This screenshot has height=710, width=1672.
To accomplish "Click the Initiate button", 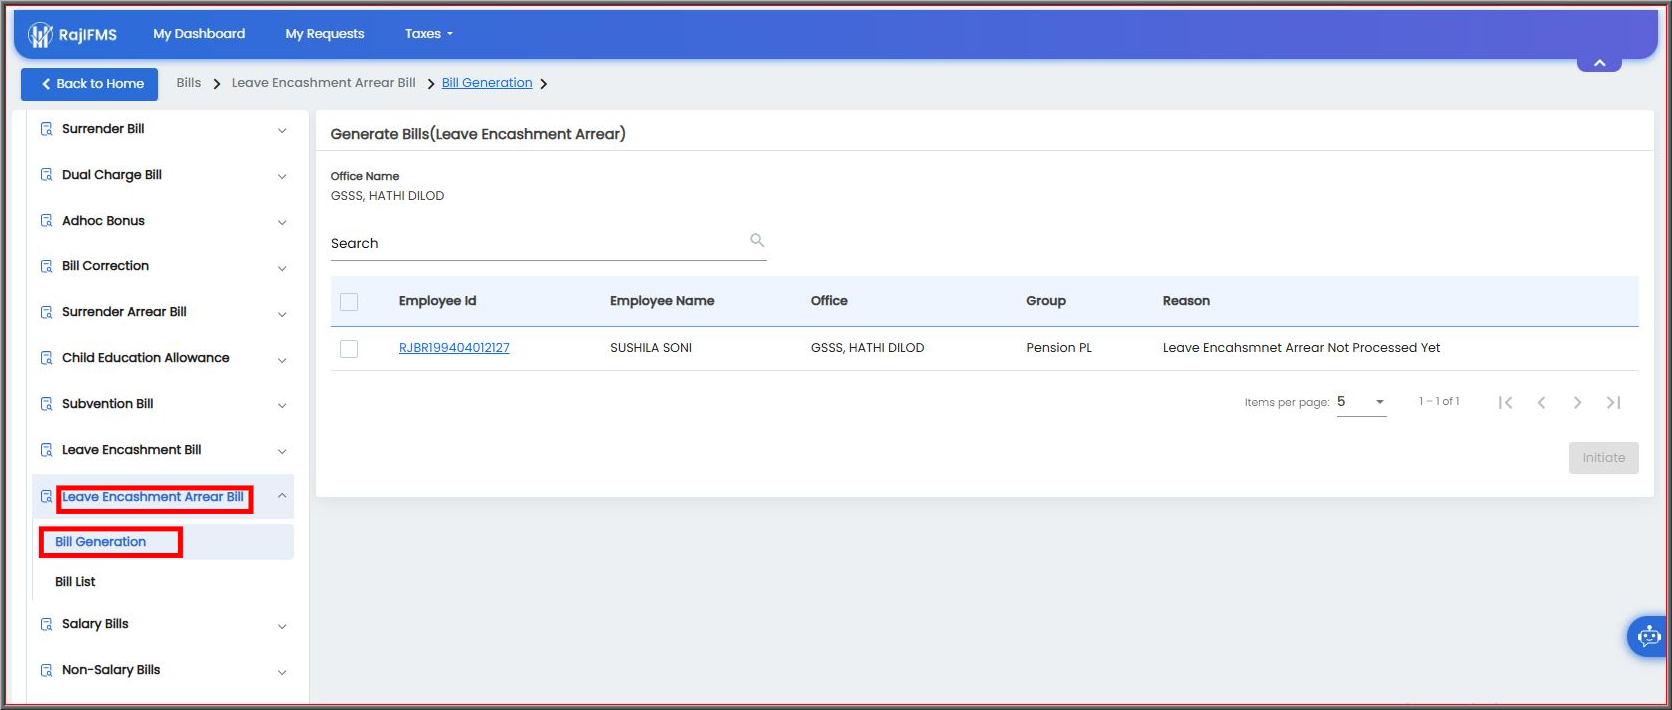I will [1604, 458].
